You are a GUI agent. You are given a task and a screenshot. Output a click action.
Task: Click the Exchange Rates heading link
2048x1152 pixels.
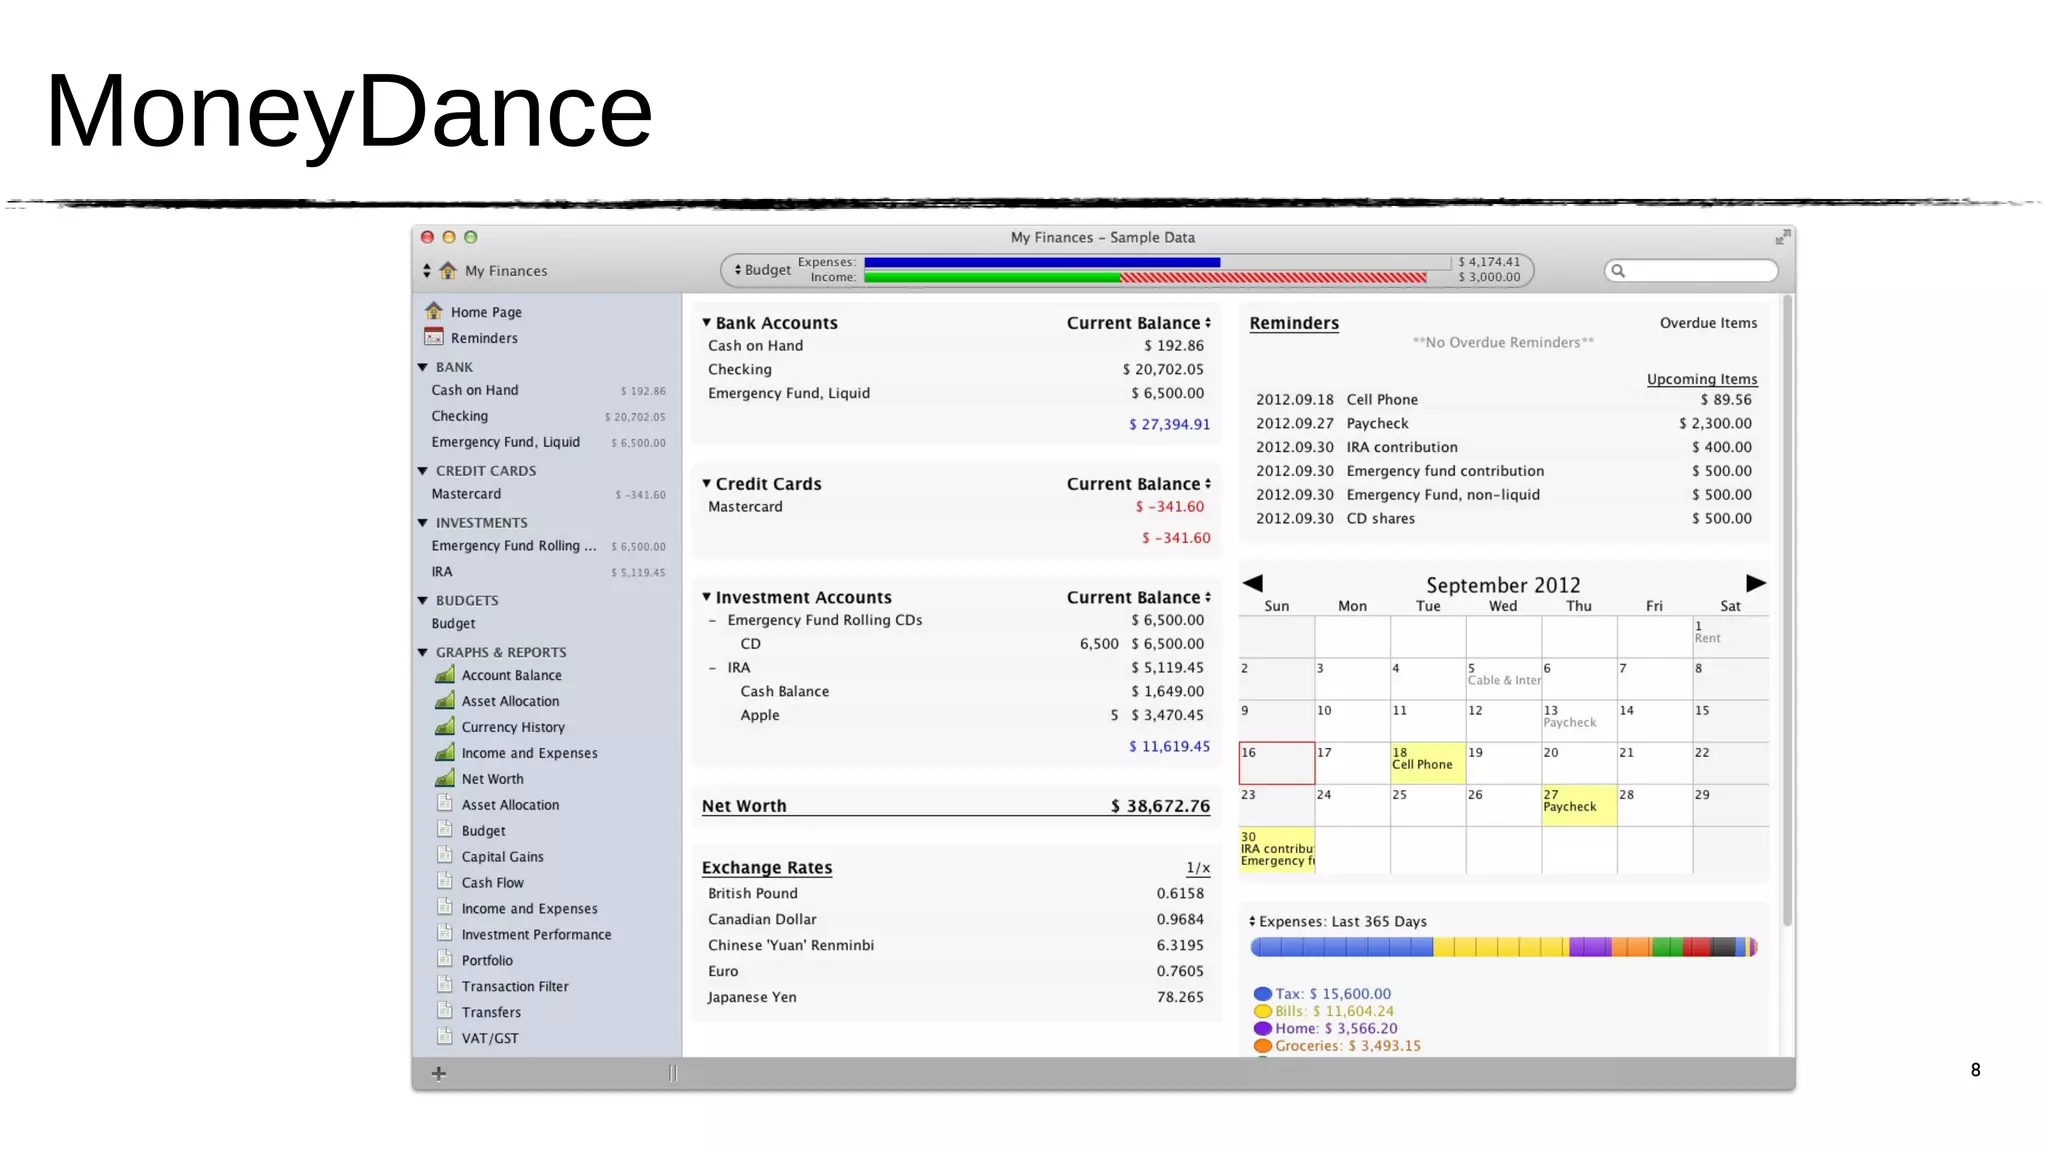[x=766, y=867]
